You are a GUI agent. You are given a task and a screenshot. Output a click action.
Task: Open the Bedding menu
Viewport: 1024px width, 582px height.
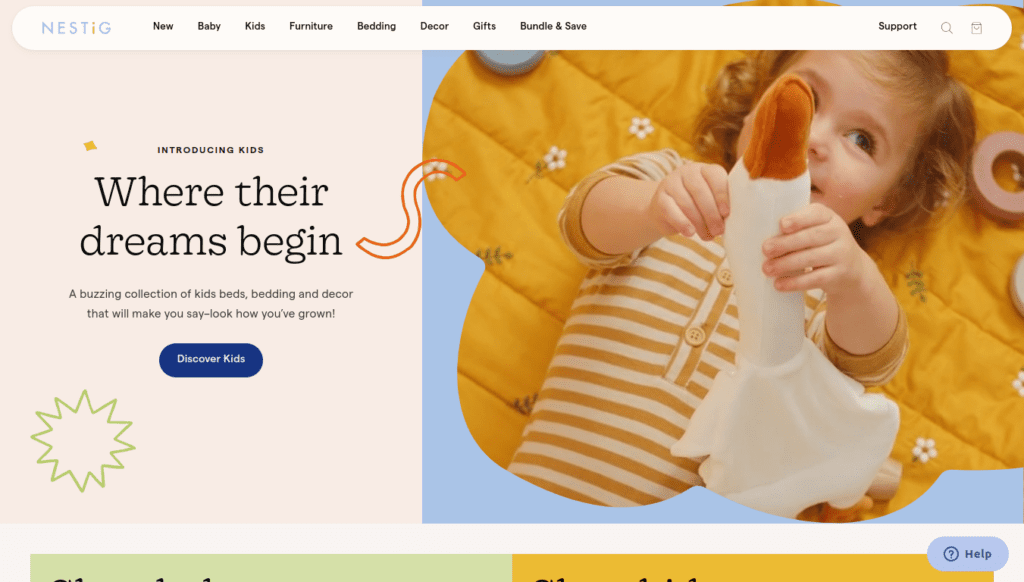tap(376, 26)
